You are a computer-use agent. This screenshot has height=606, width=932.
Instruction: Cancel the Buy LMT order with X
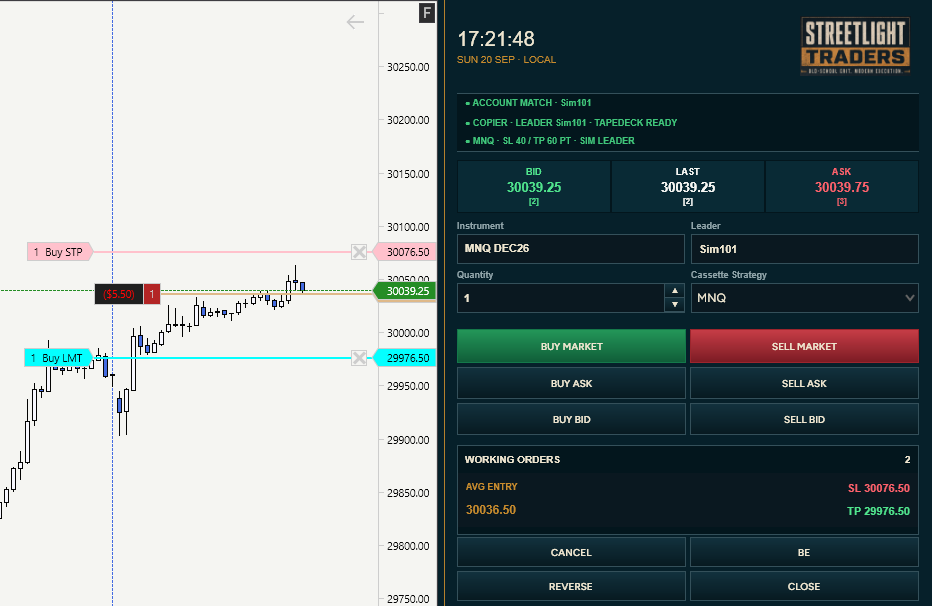click(359, 358)
